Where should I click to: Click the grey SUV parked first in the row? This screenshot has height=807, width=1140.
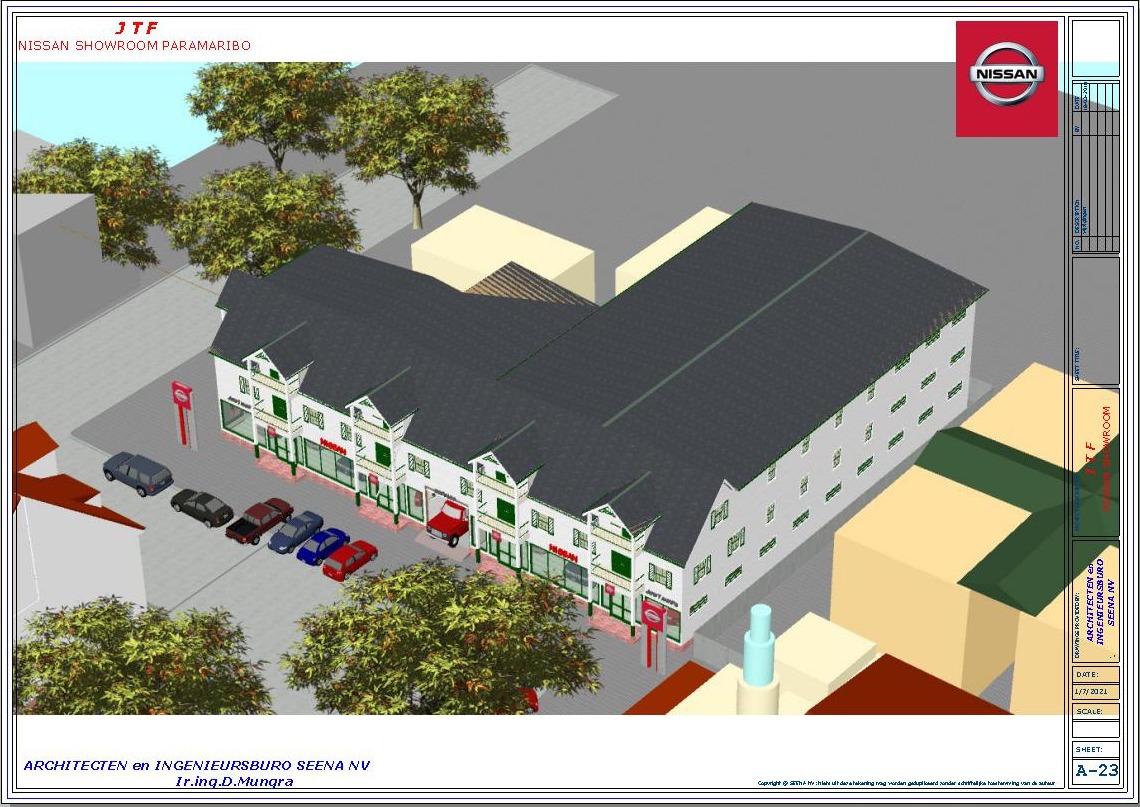tap(138, 473)
